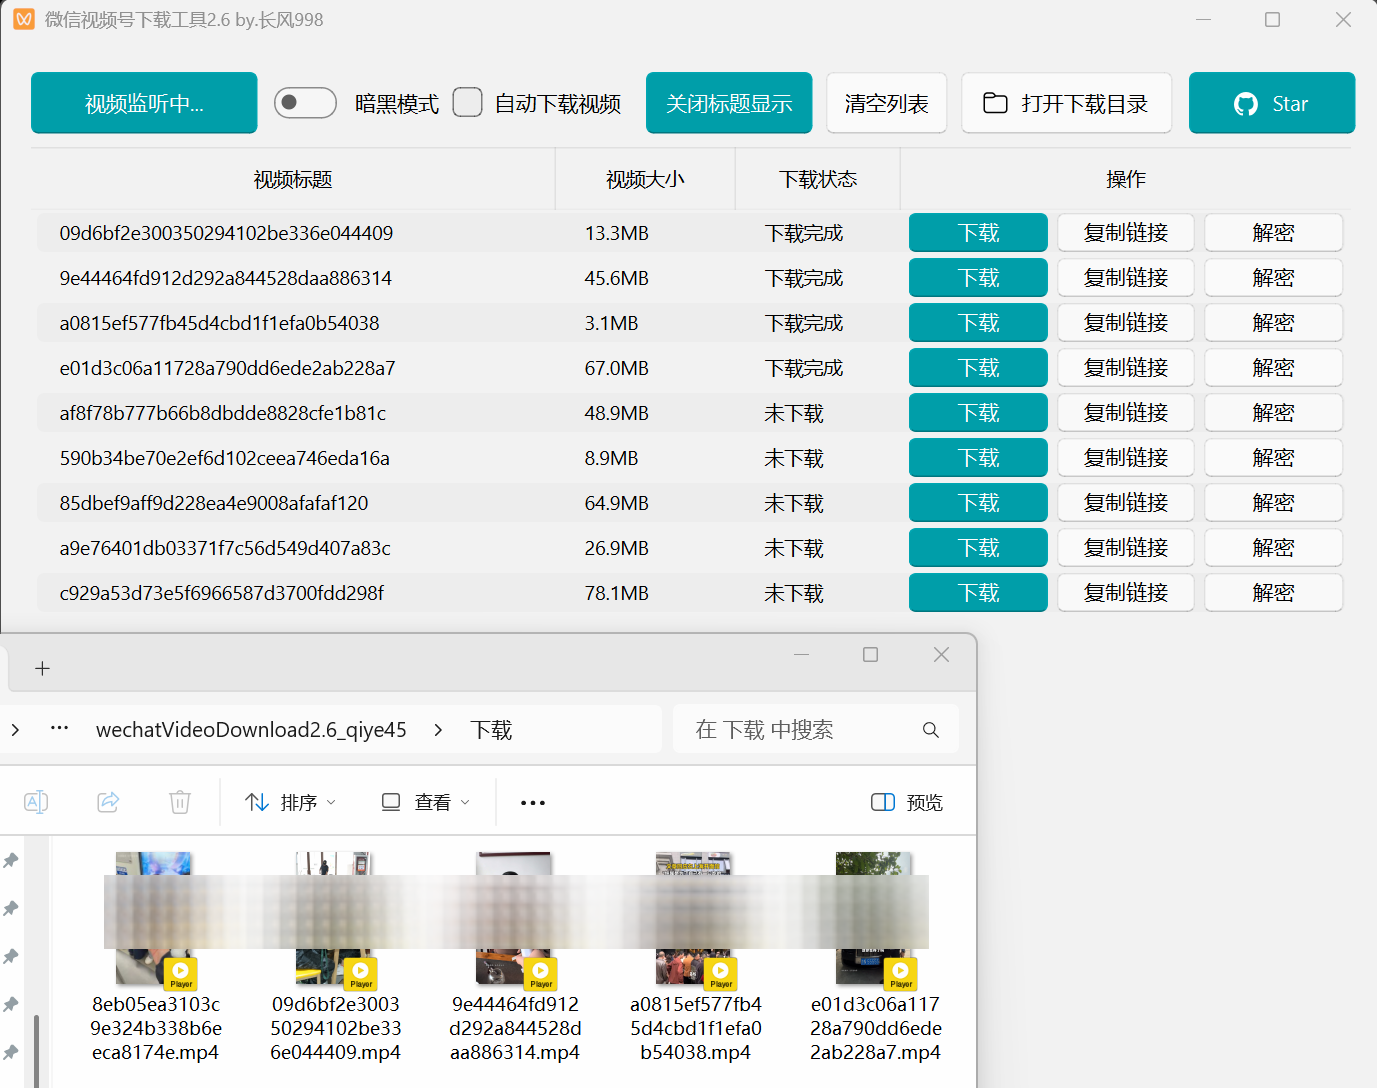Click the Player icon on 09d6bf2e3003 thumbnail

coord(361,973)
